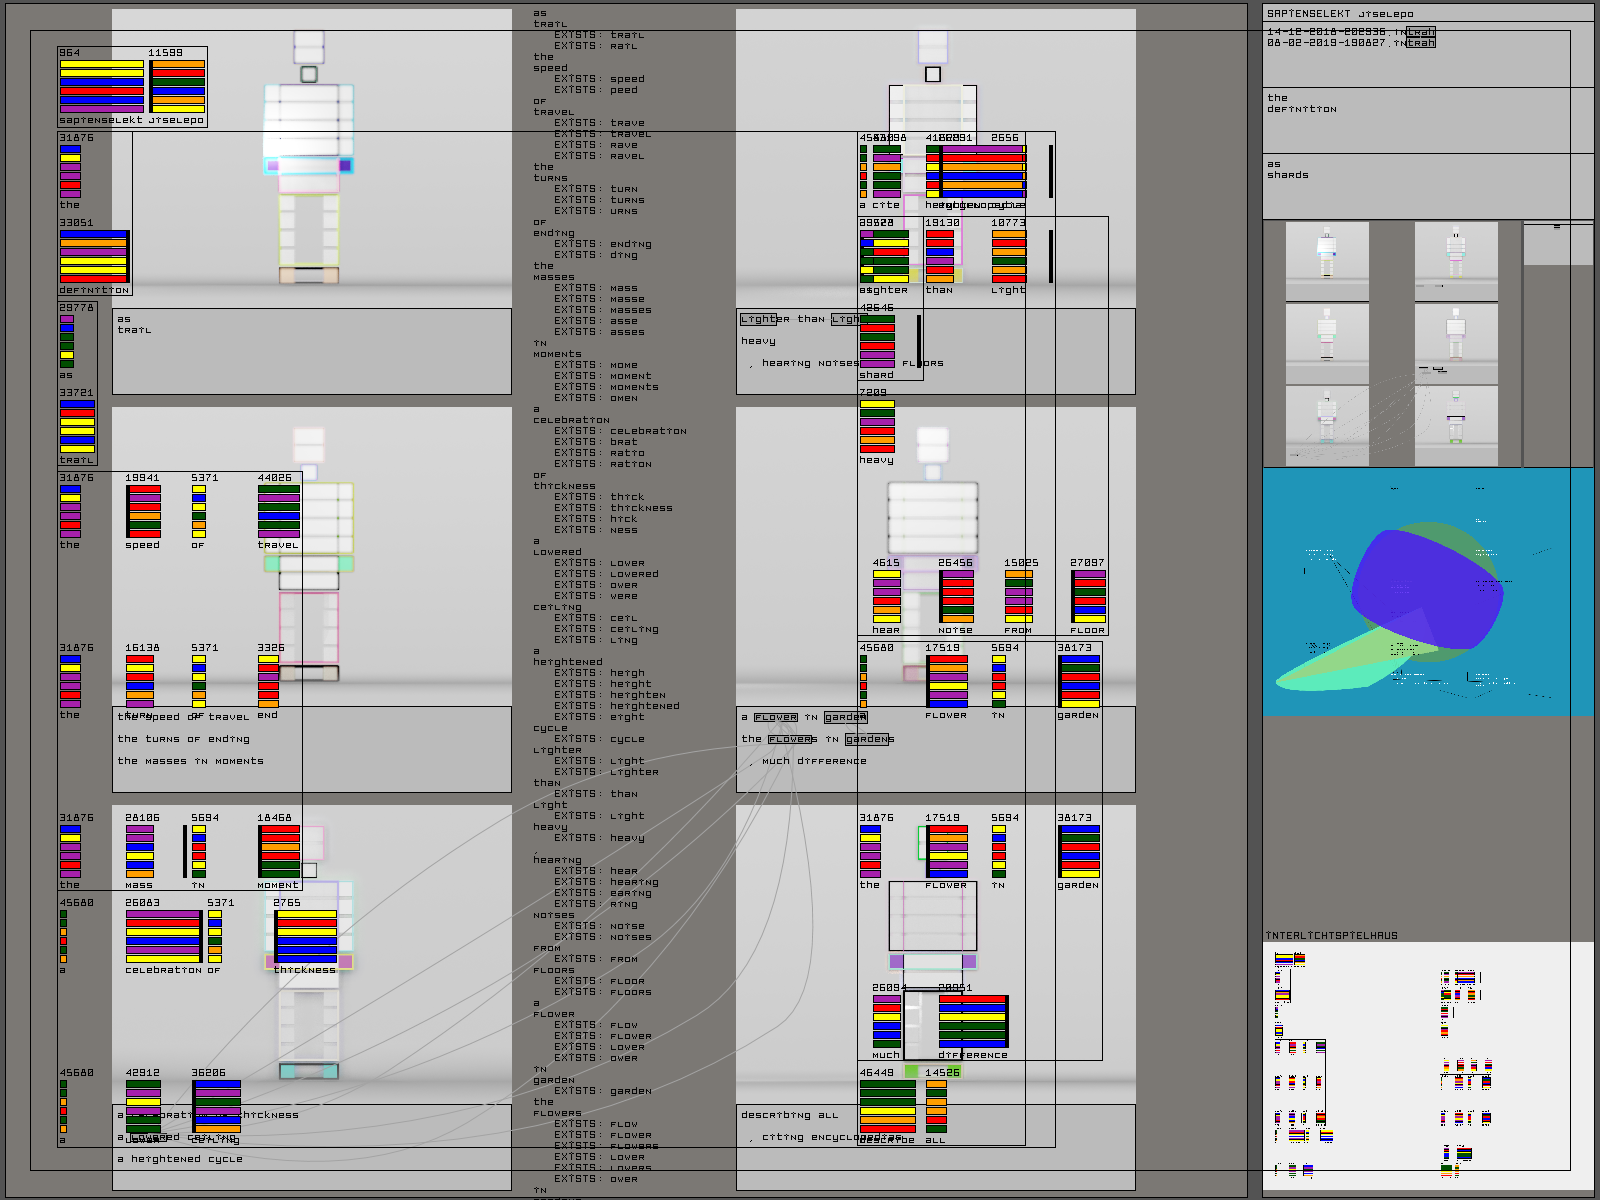1600x1200 pixels.
Task: Select the speed glyph stack numbered 19941
Action: pyautogui.click(x=143, y=512)
